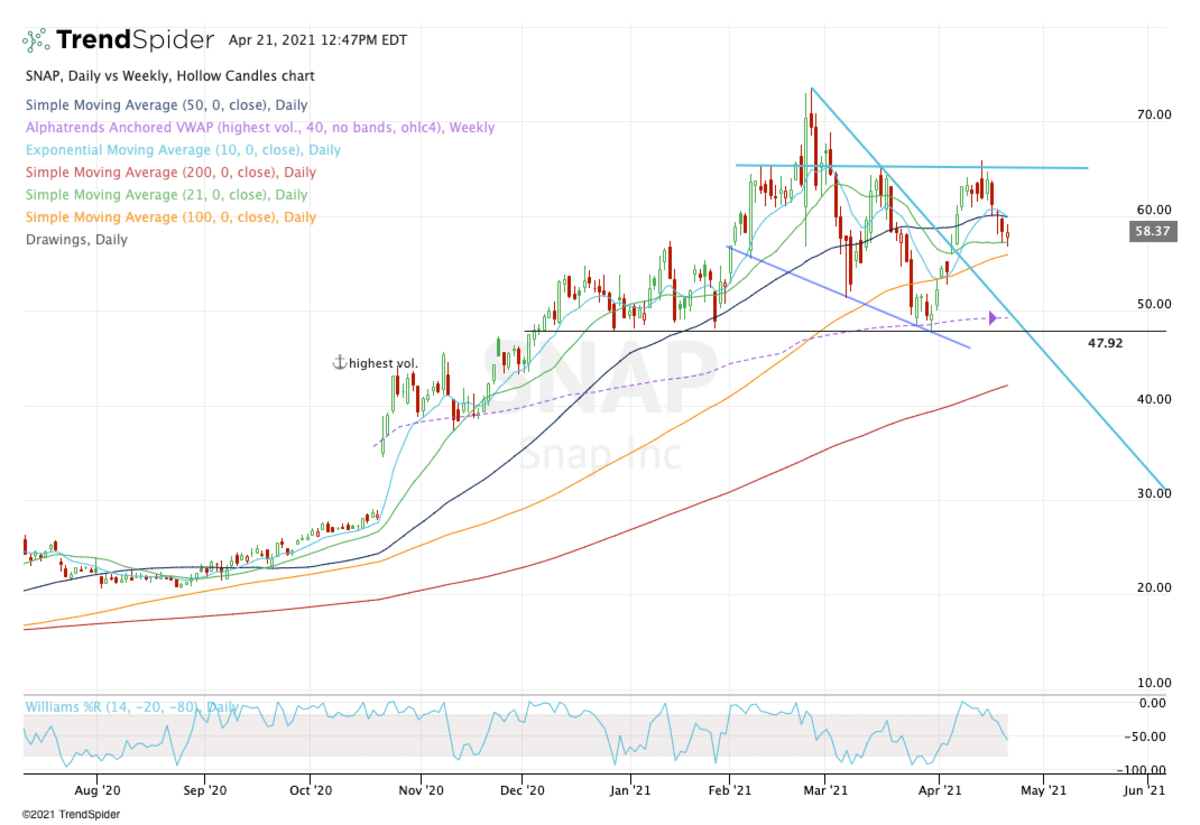1200x825 pixels.
Task: Click the 50.00 price axis label
Action: click(1153, 304)
